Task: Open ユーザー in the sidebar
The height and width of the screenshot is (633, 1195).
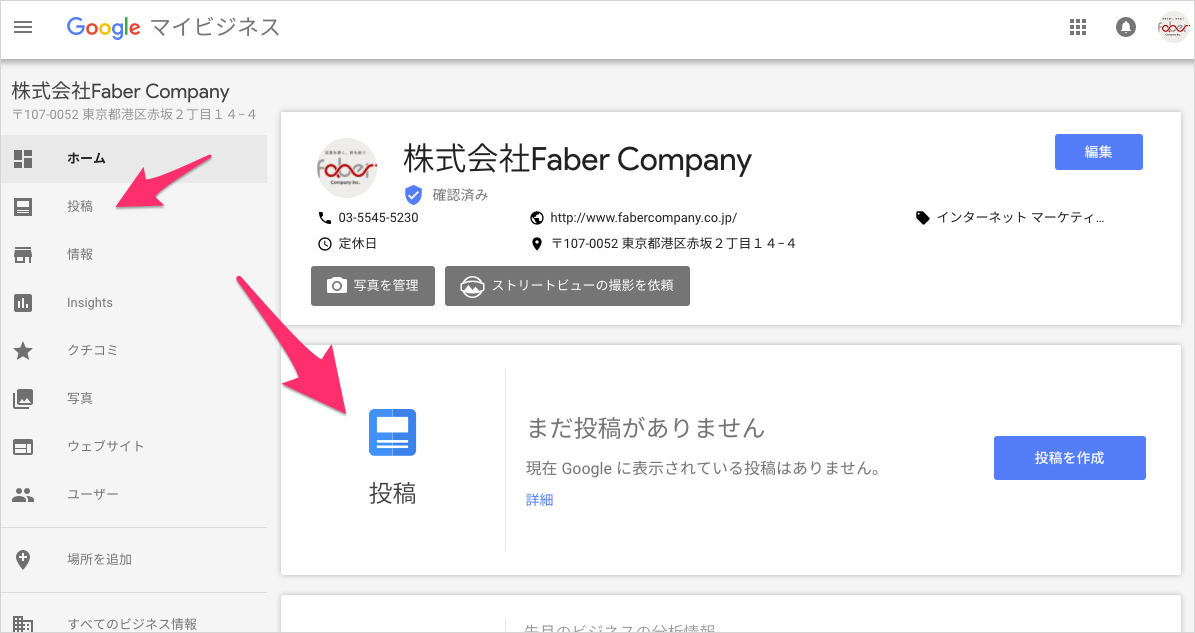Action: (133, 494)
